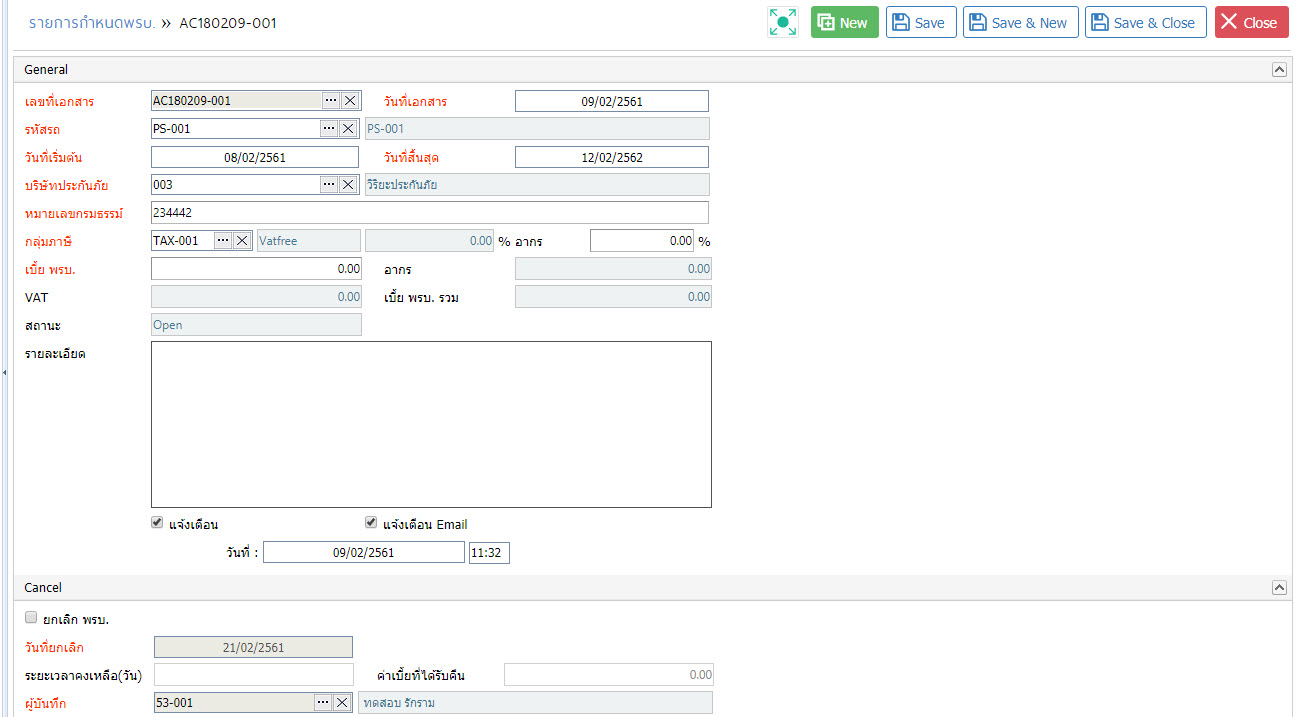
Task: Click the red Close button
Action: [x=1252, y=22]
